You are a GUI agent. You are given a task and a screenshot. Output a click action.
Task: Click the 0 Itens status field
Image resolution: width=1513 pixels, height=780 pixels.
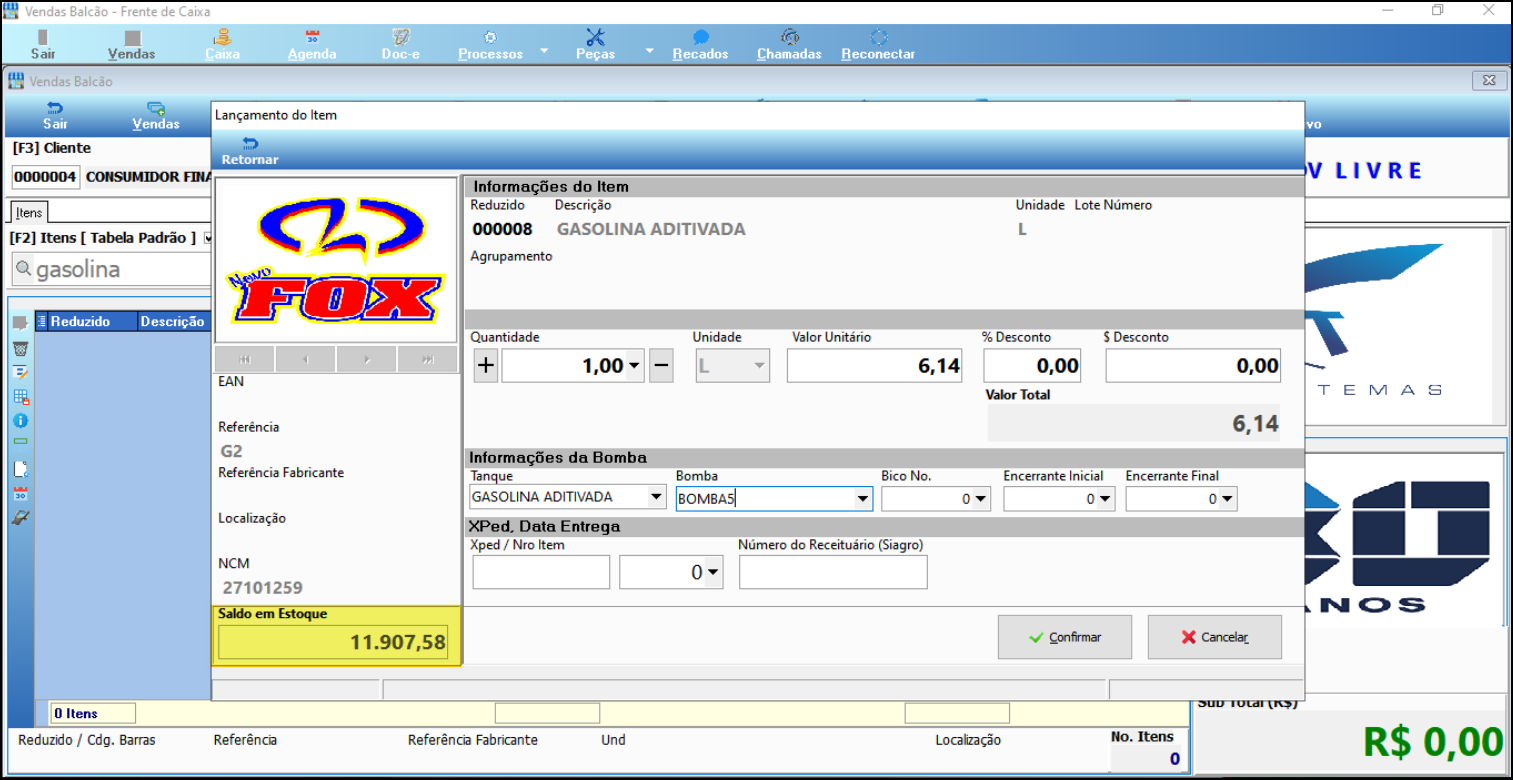tap(93, 713)
